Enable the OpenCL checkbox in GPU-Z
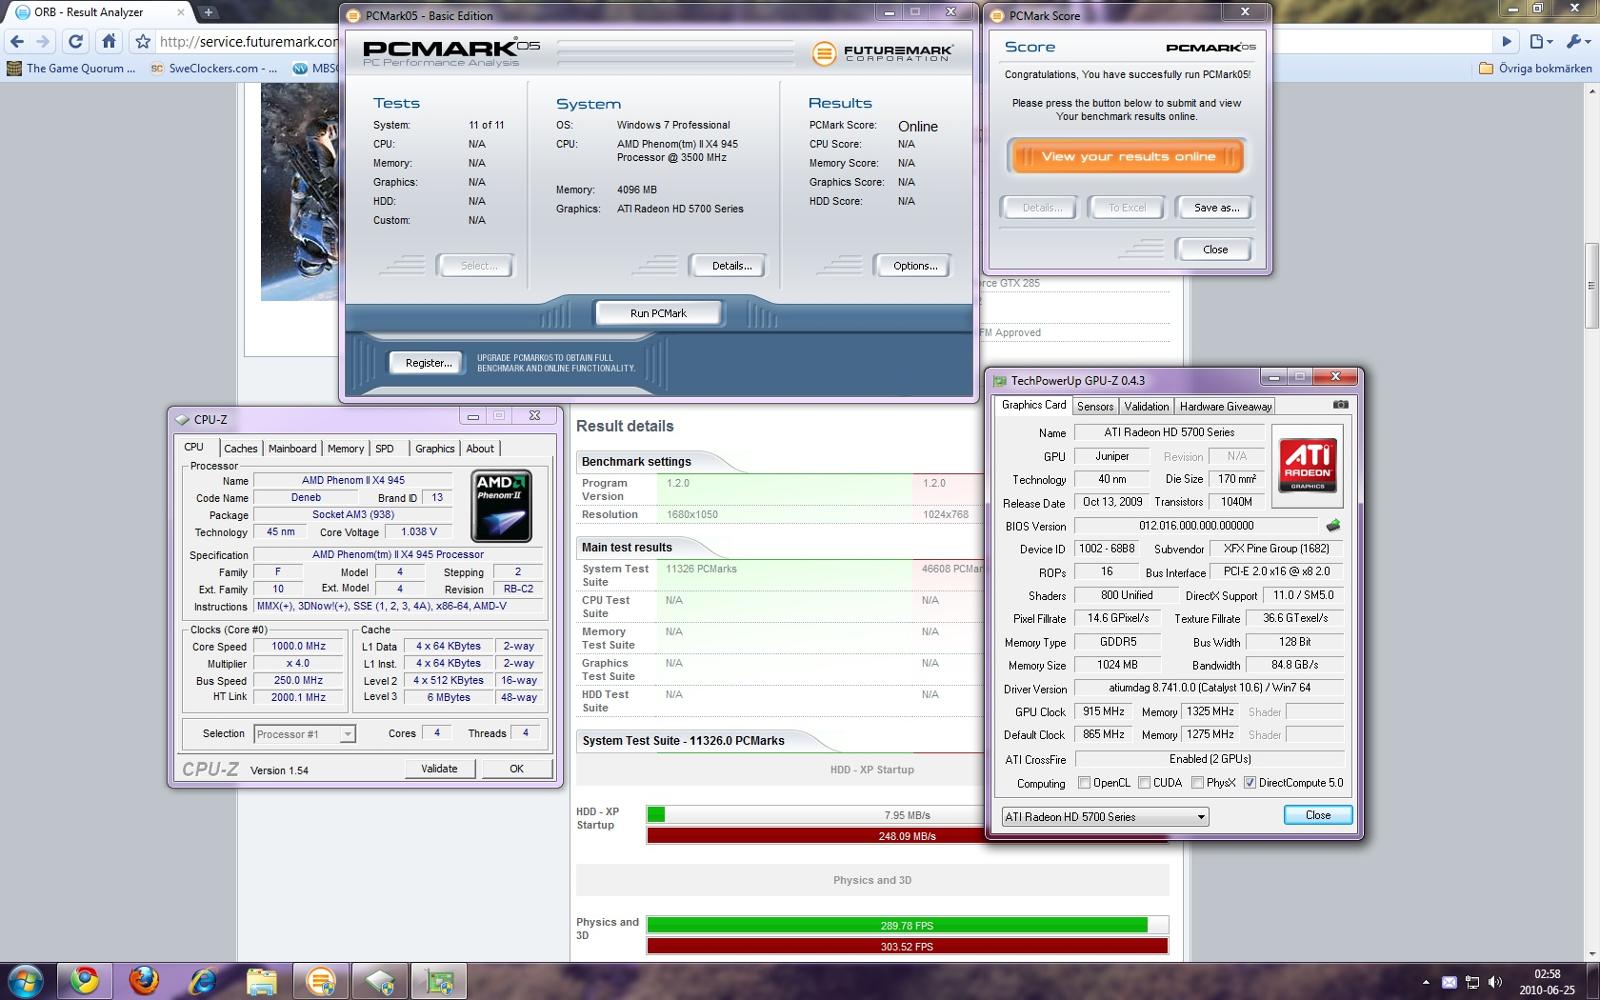 (1084, 783)
